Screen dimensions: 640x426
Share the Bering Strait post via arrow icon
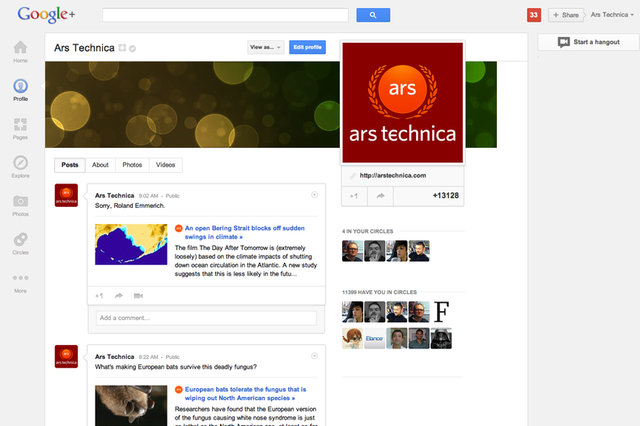tap(119, 296)
